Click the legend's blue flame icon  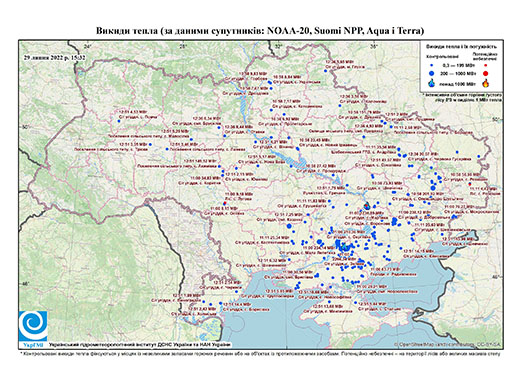(x=431, y=83)
